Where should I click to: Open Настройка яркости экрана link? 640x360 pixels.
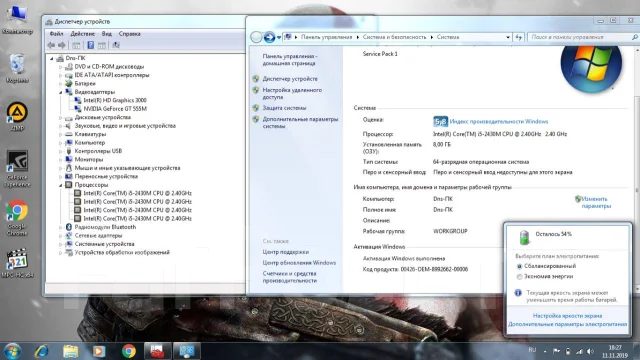567,316
